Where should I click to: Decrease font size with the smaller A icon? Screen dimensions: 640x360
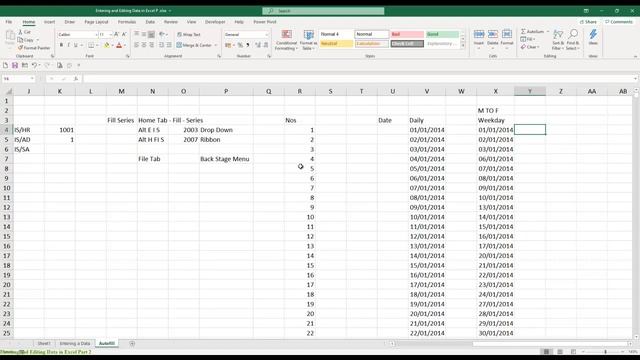click(124, 34)
